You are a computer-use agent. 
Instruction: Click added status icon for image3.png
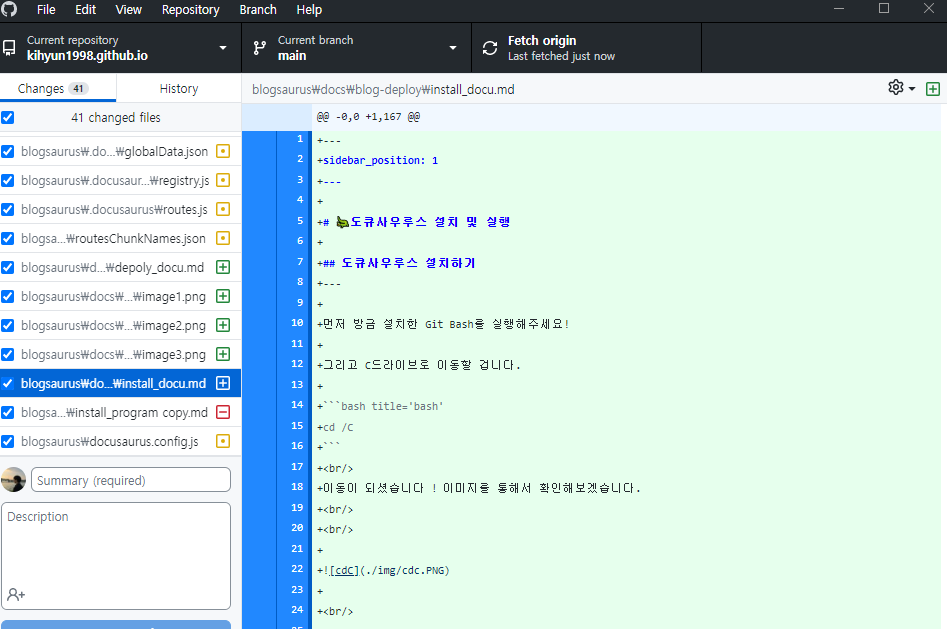point(223,354)
